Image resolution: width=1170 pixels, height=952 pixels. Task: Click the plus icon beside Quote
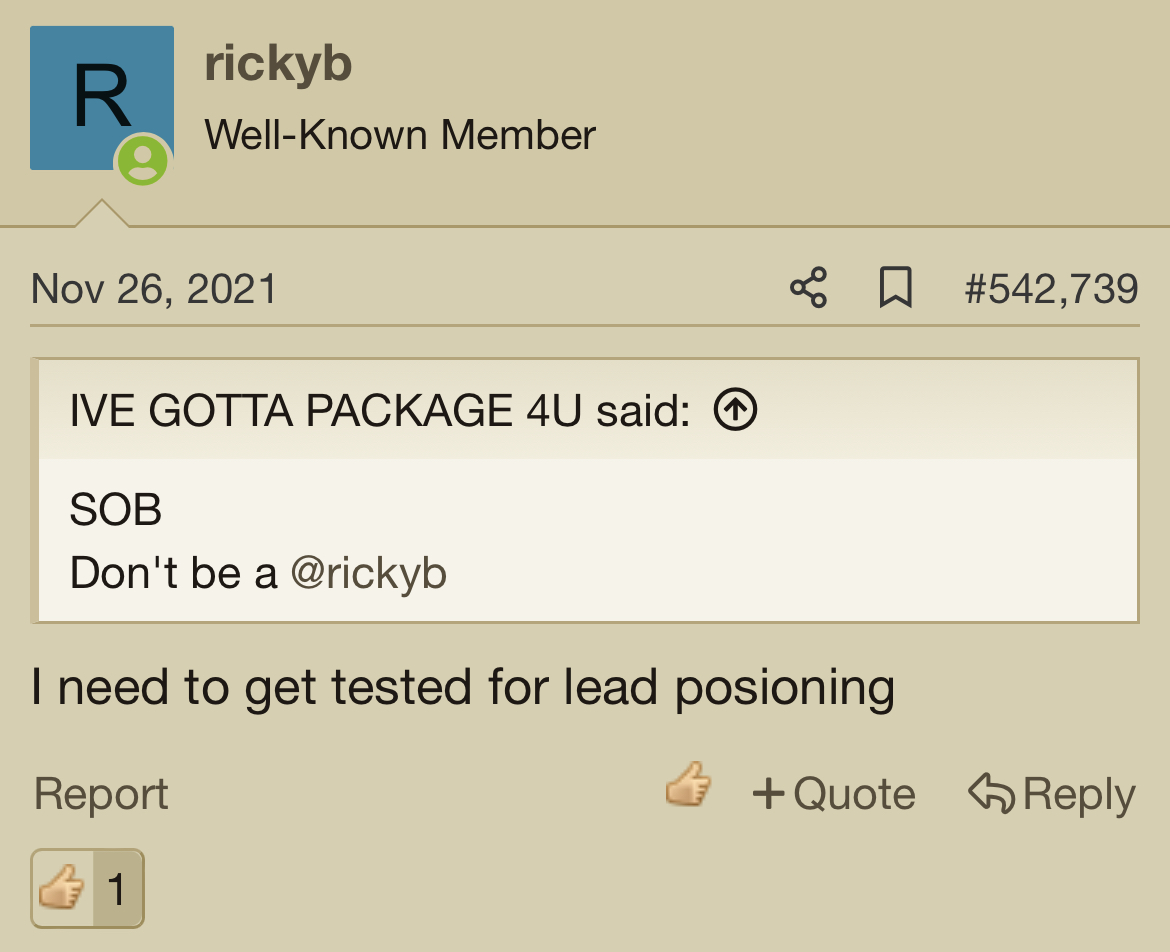pyautogui.click(x=769, y=792)
